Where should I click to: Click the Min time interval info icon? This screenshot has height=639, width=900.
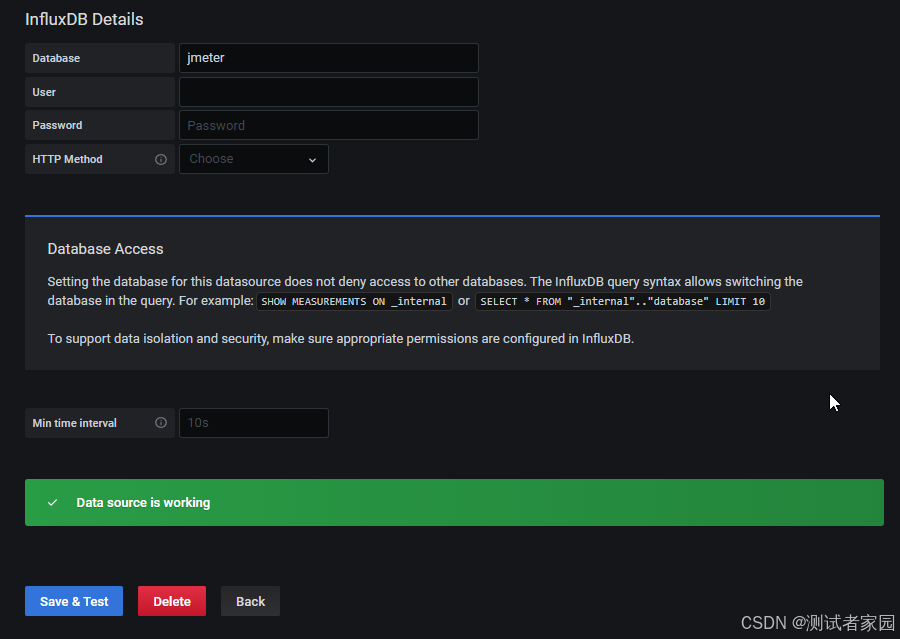161,423
